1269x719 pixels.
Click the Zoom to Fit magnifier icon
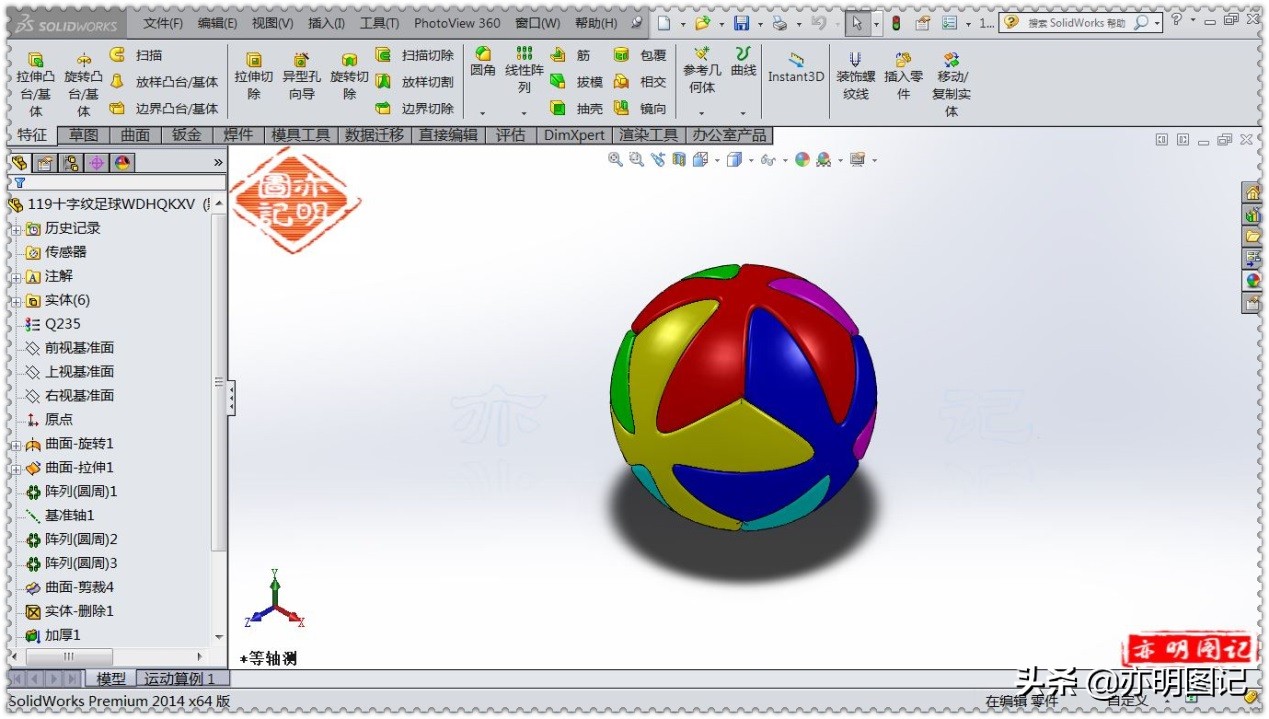(x=615, y=159)
